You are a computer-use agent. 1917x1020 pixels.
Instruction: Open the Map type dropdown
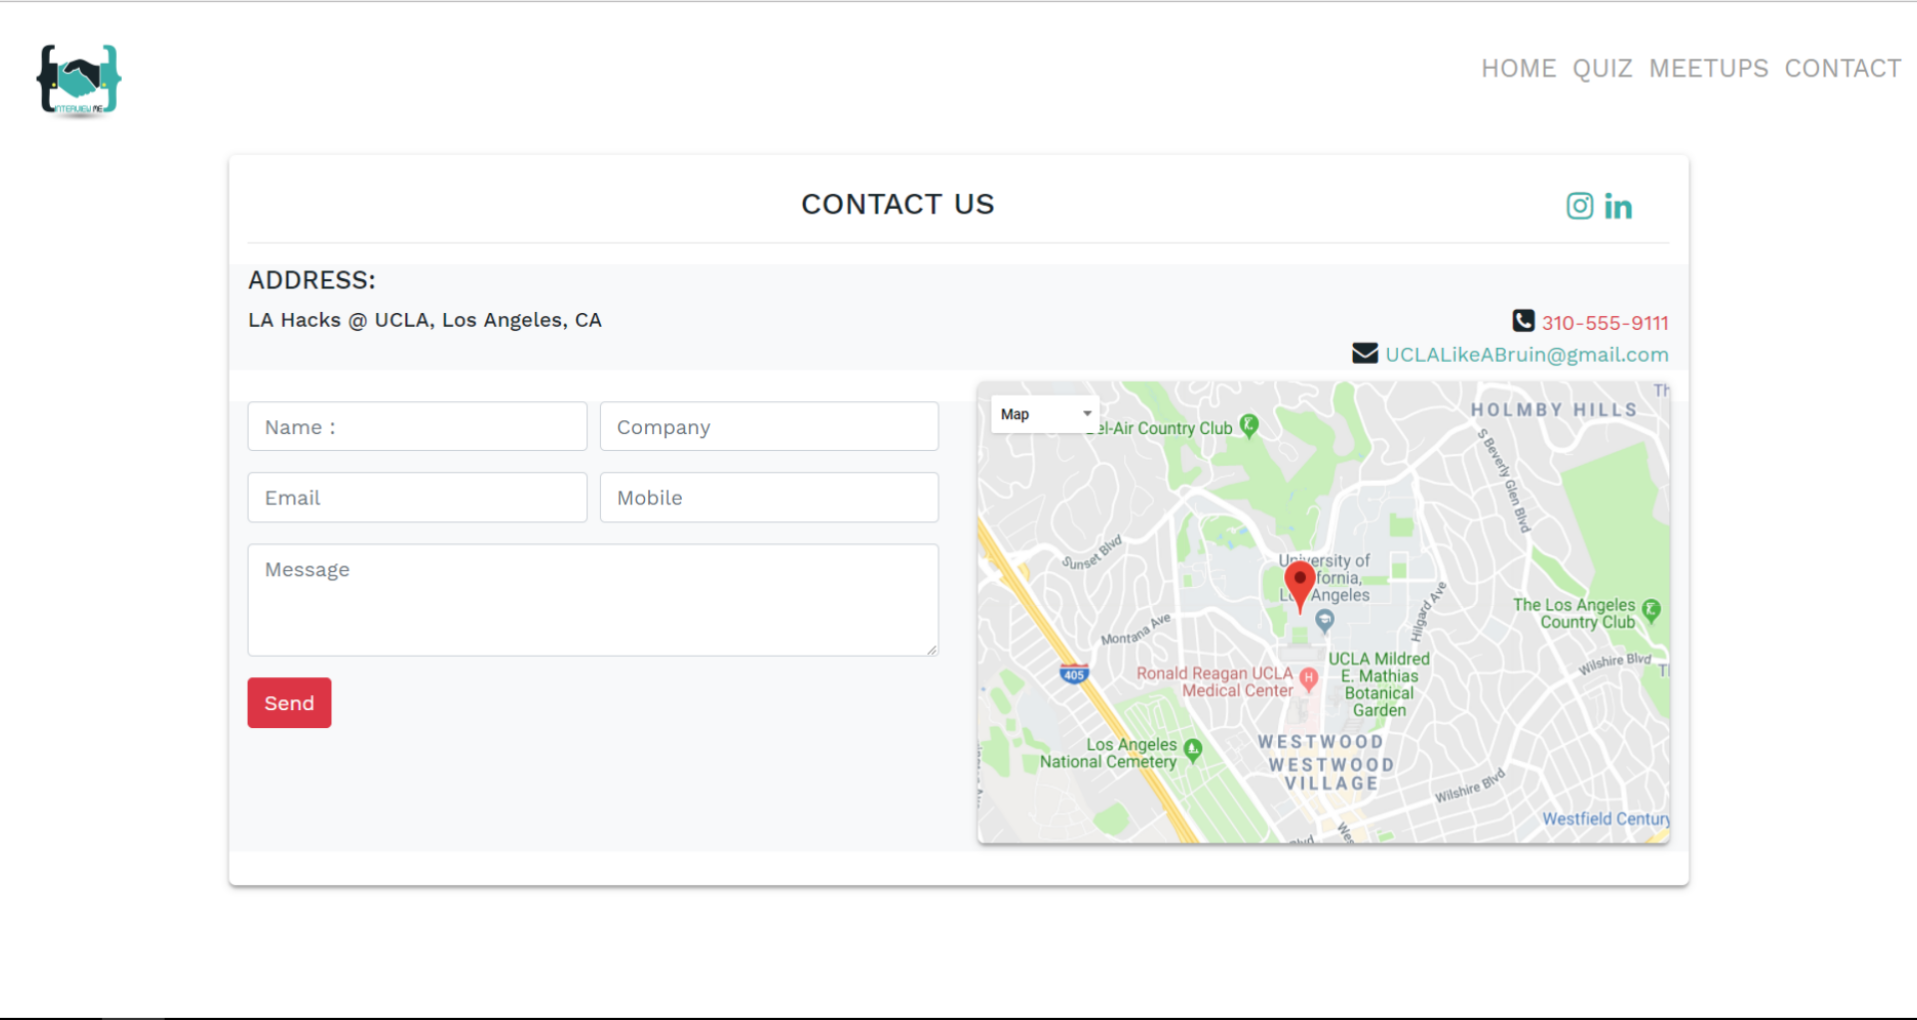coord(1045,414)
